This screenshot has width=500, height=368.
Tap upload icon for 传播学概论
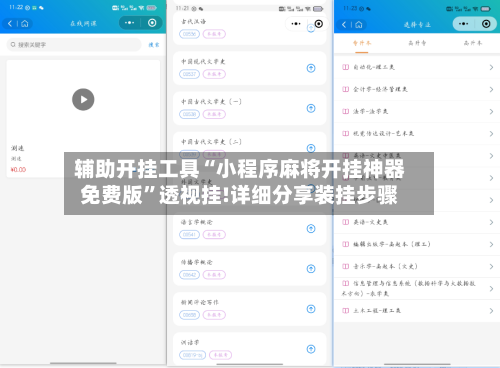311,269
